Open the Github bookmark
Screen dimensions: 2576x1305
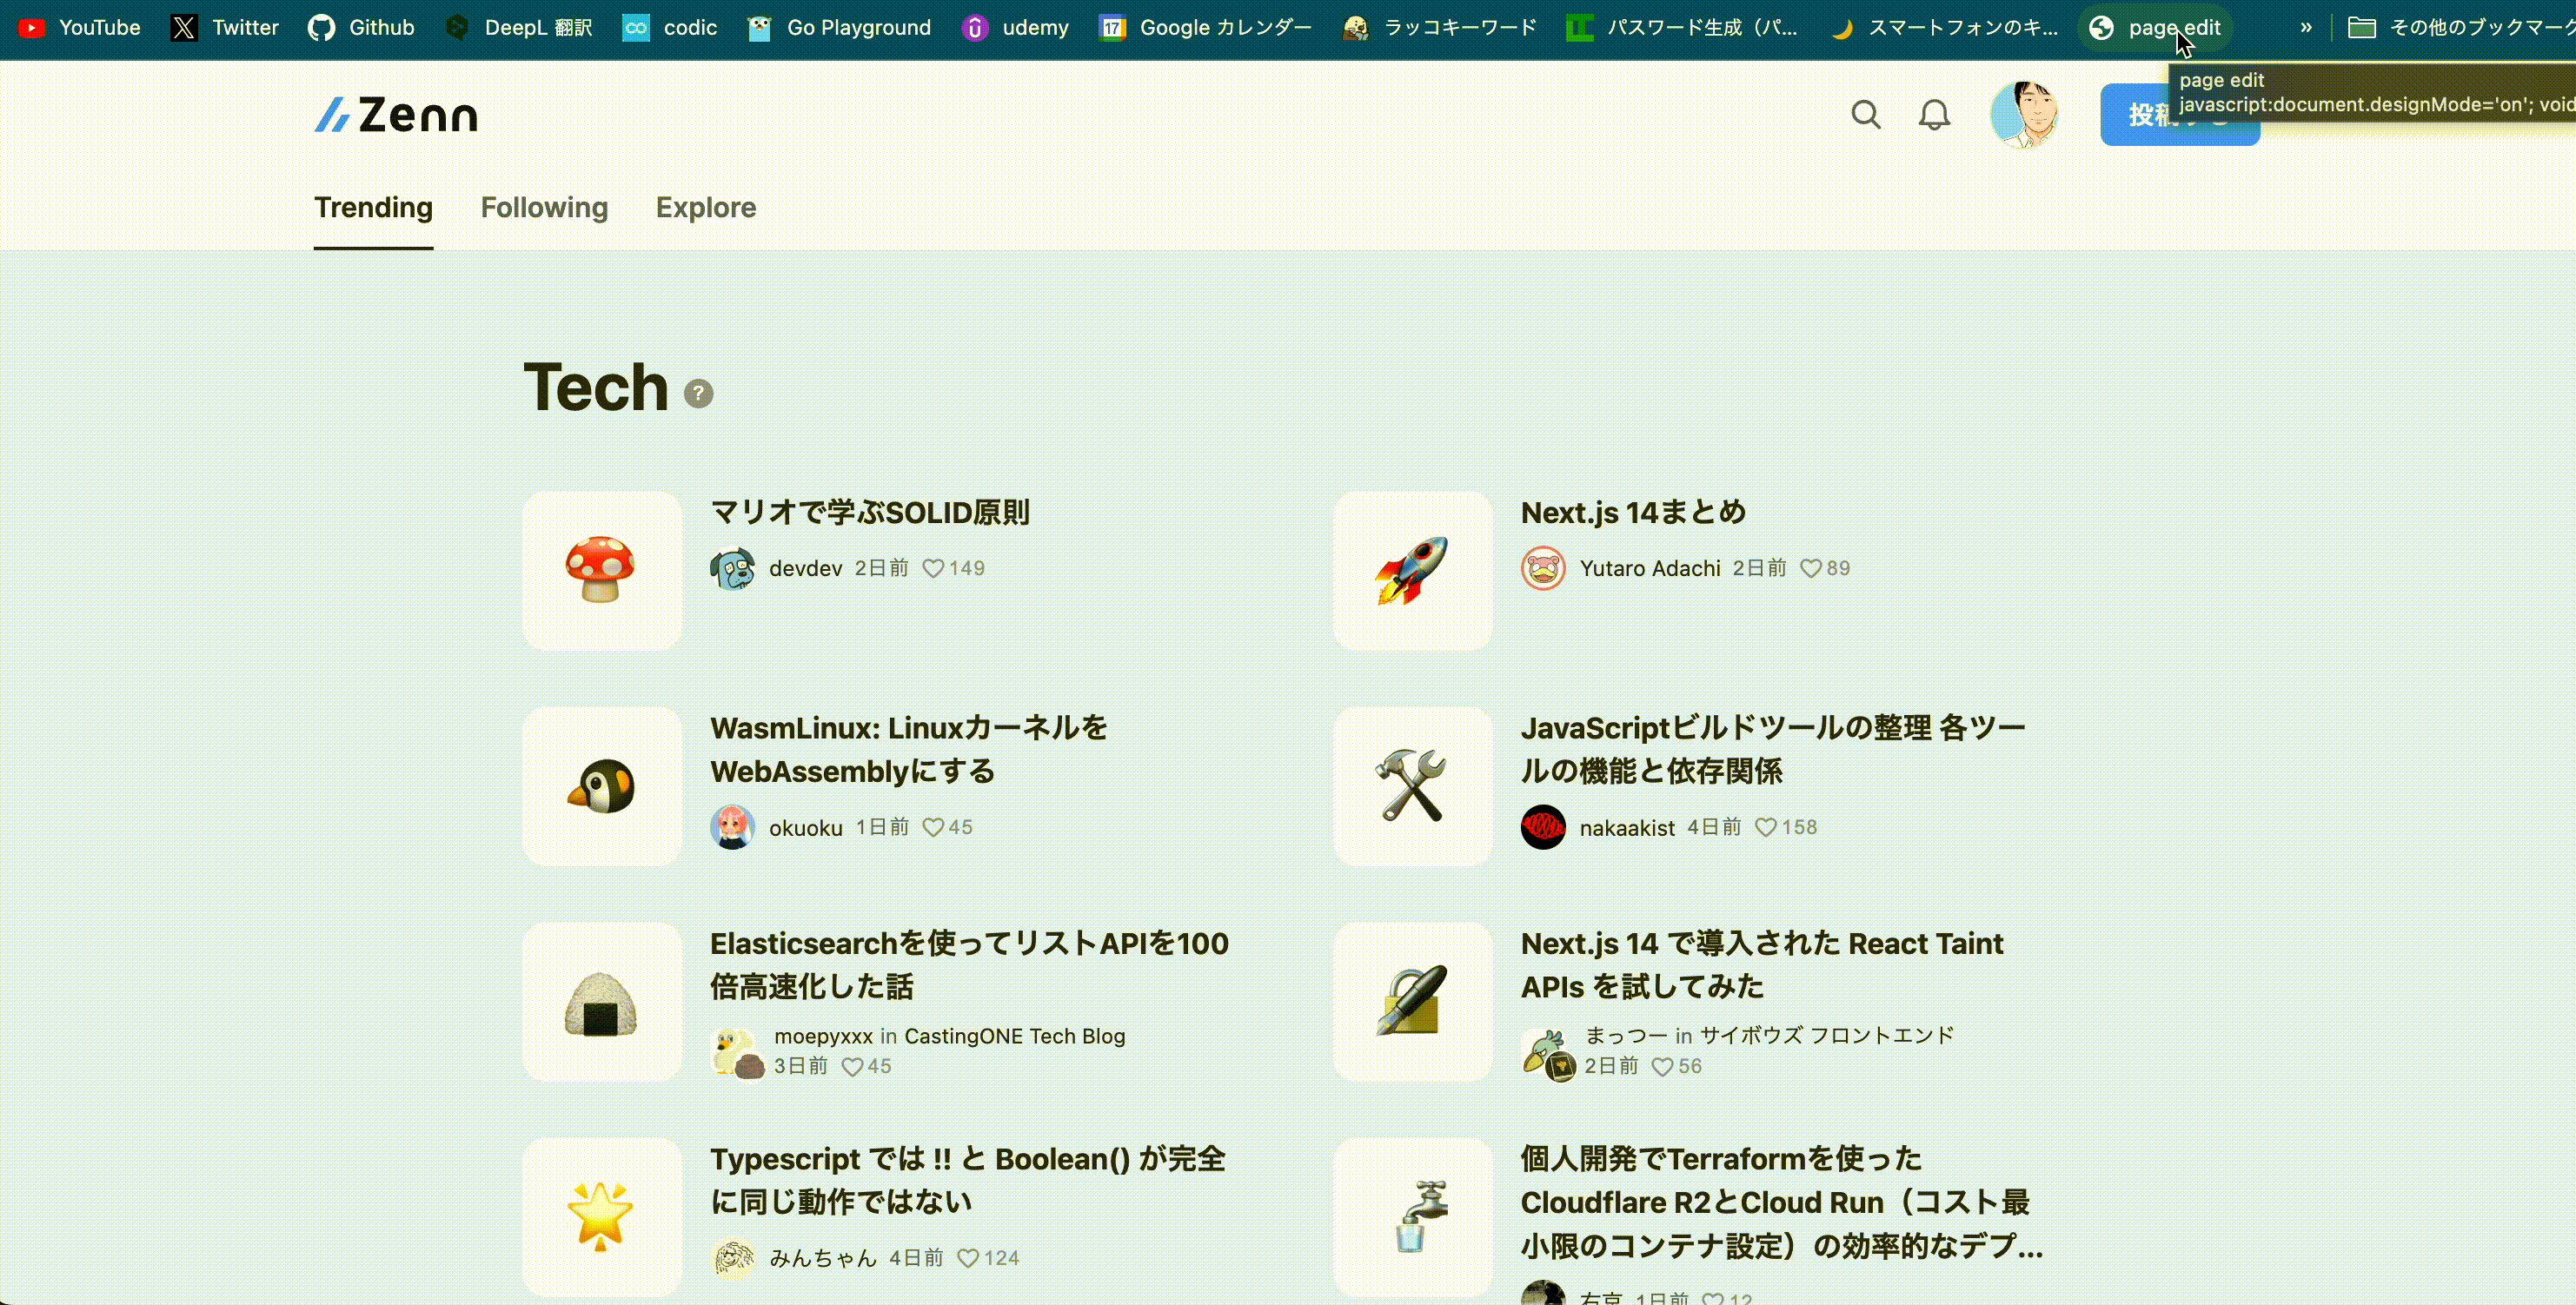[361, 27]
